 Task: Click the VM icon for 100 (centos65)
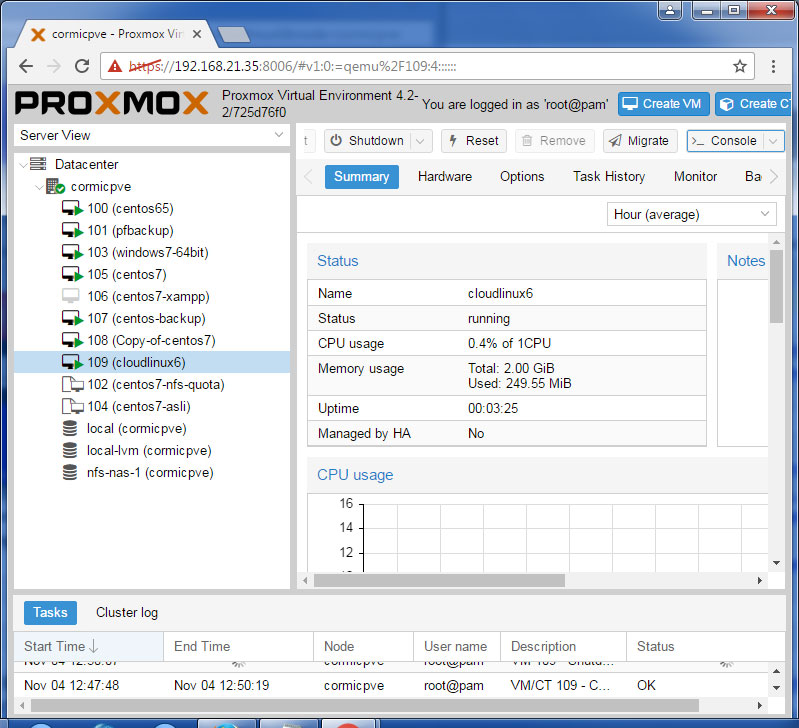click(x=72, y=208)
